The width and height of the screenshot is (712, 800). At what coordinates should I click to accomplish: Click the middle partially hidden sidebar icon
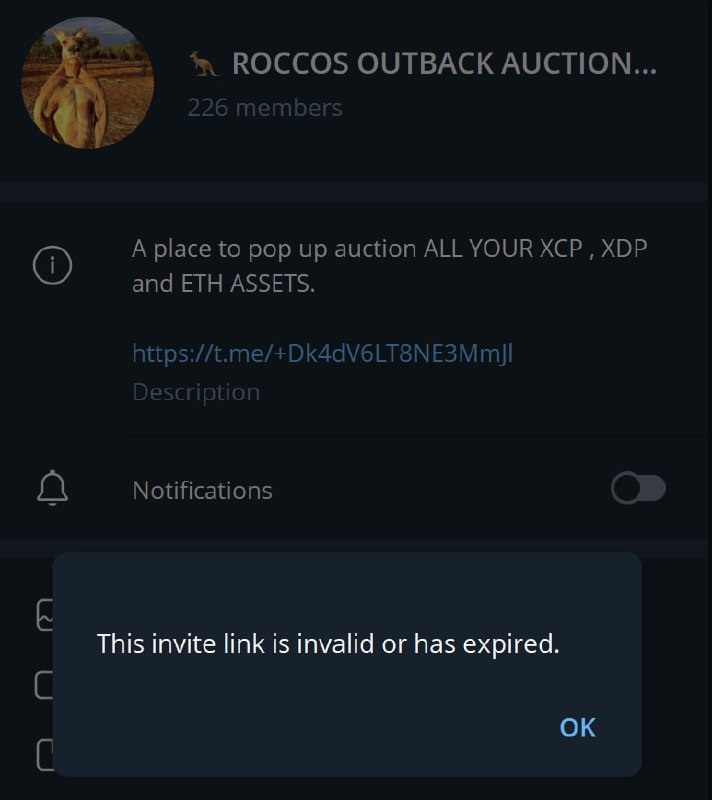tap(43, 685)
